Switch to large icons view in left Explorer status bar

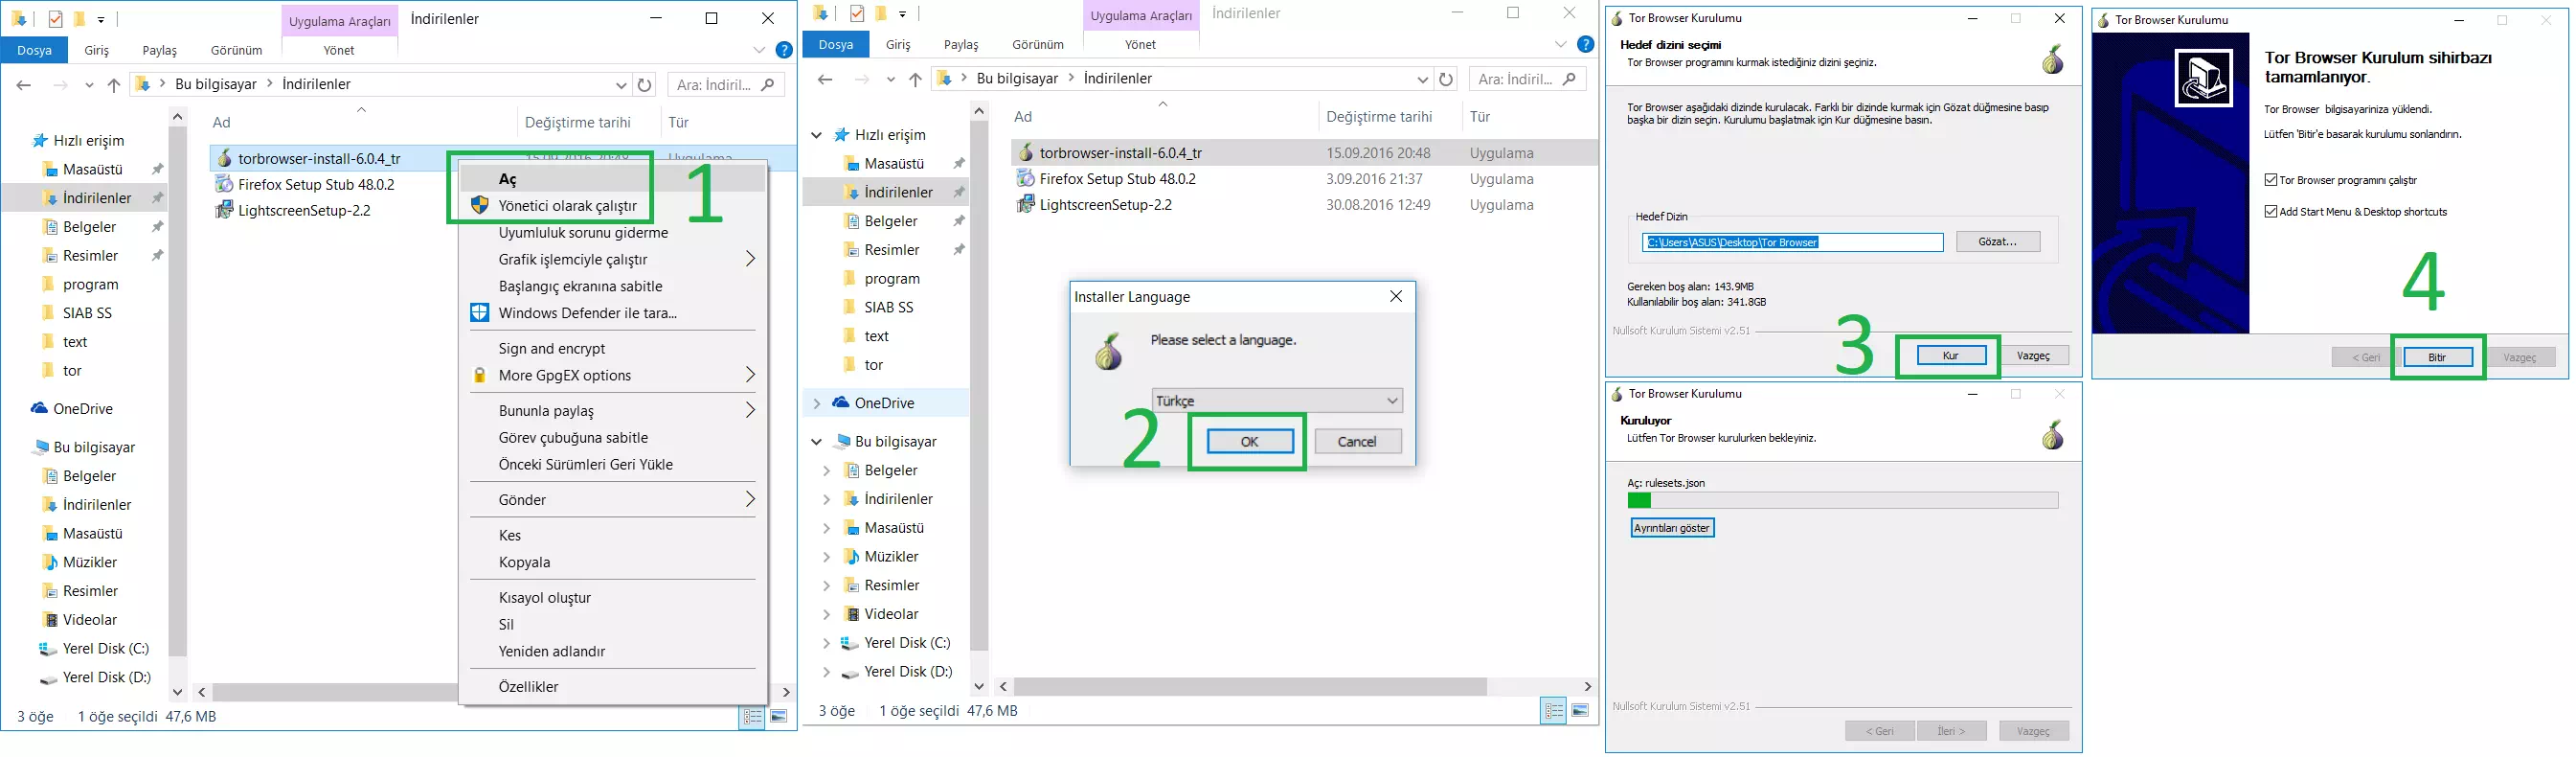[779, 717]
